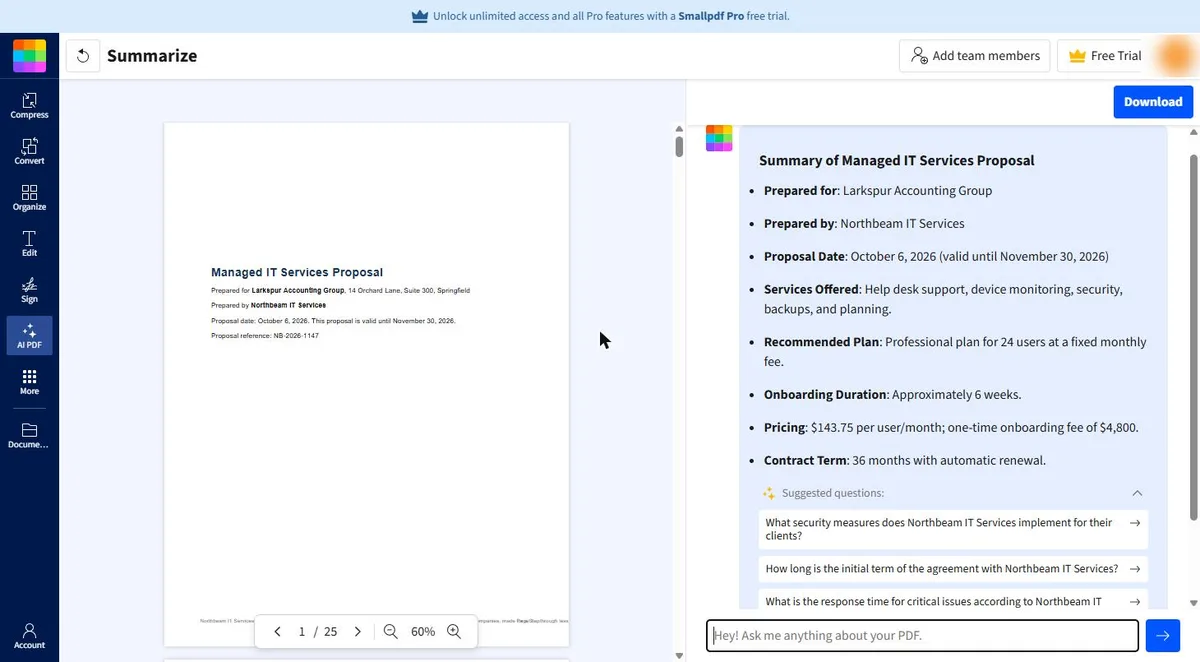Focus the Ask me anything input field
The image size is (1200, 662).
[922, 635]
